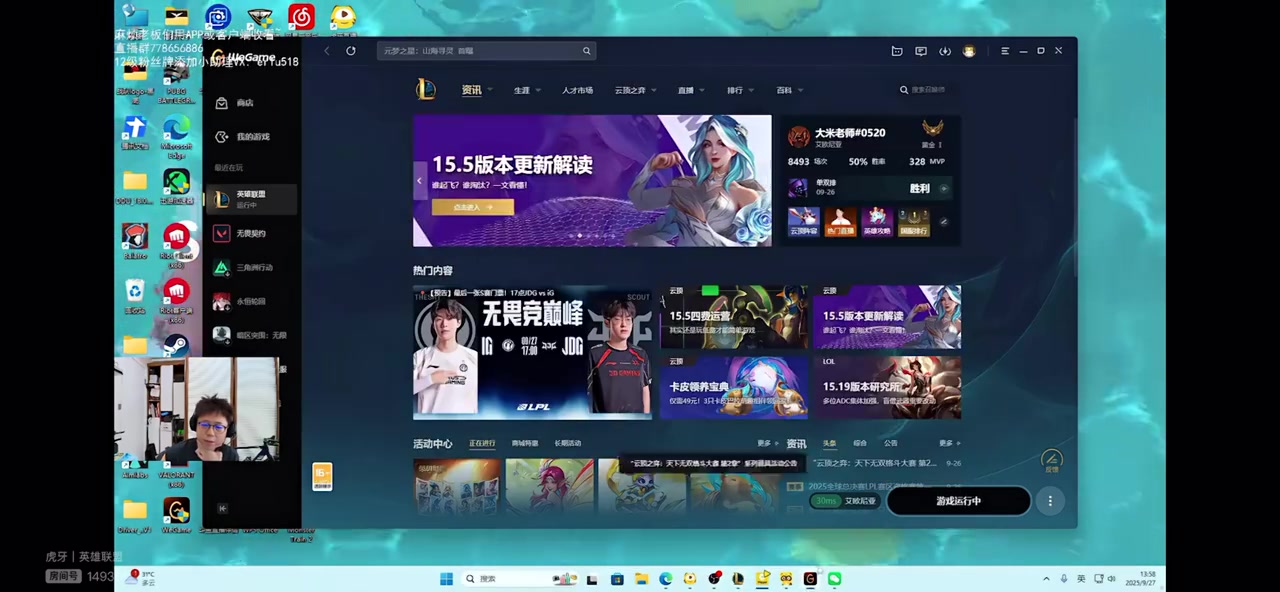1280x592 pixels.
Task: Select 无畏契约 in the recent games list
Action: coord(250,234)
